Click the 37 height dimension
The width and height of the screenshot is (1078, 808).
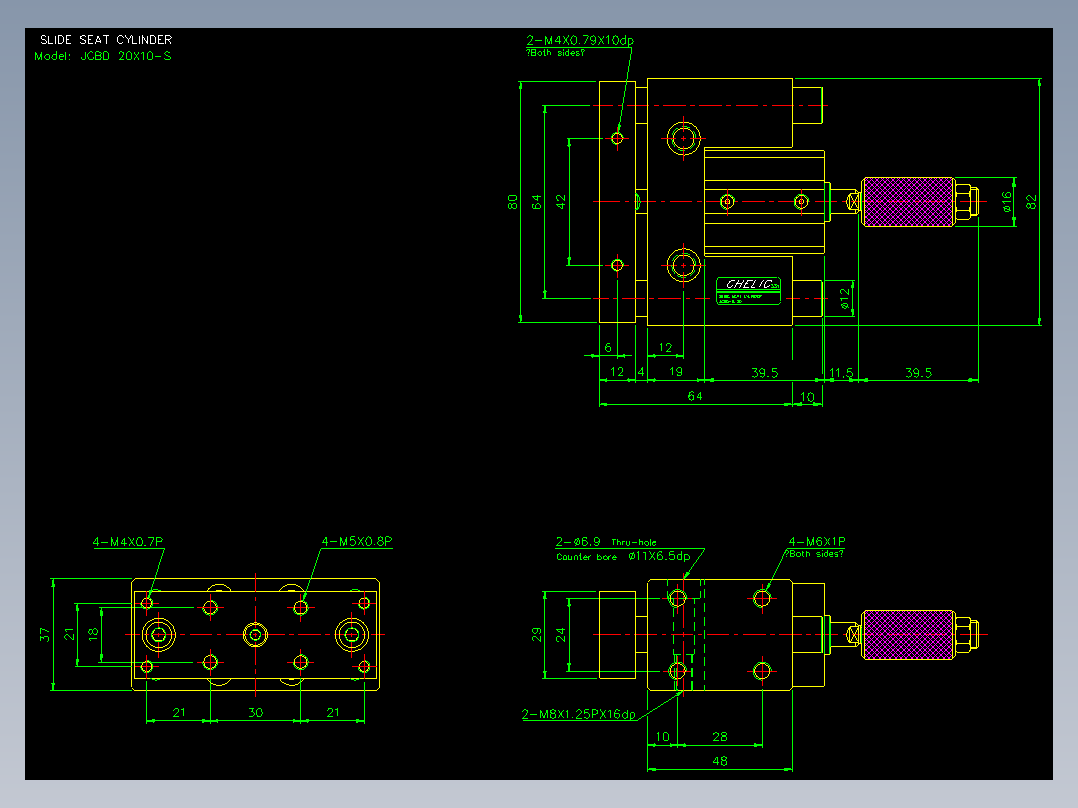45,635
